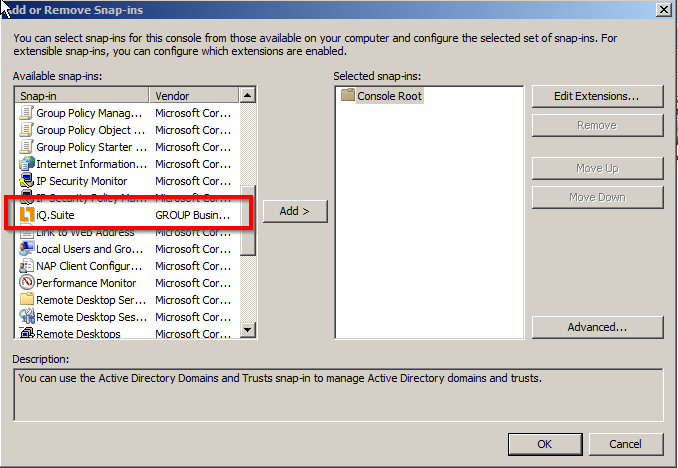Close the dialog with the X button
678x468 pixels.
coord(662,9)
